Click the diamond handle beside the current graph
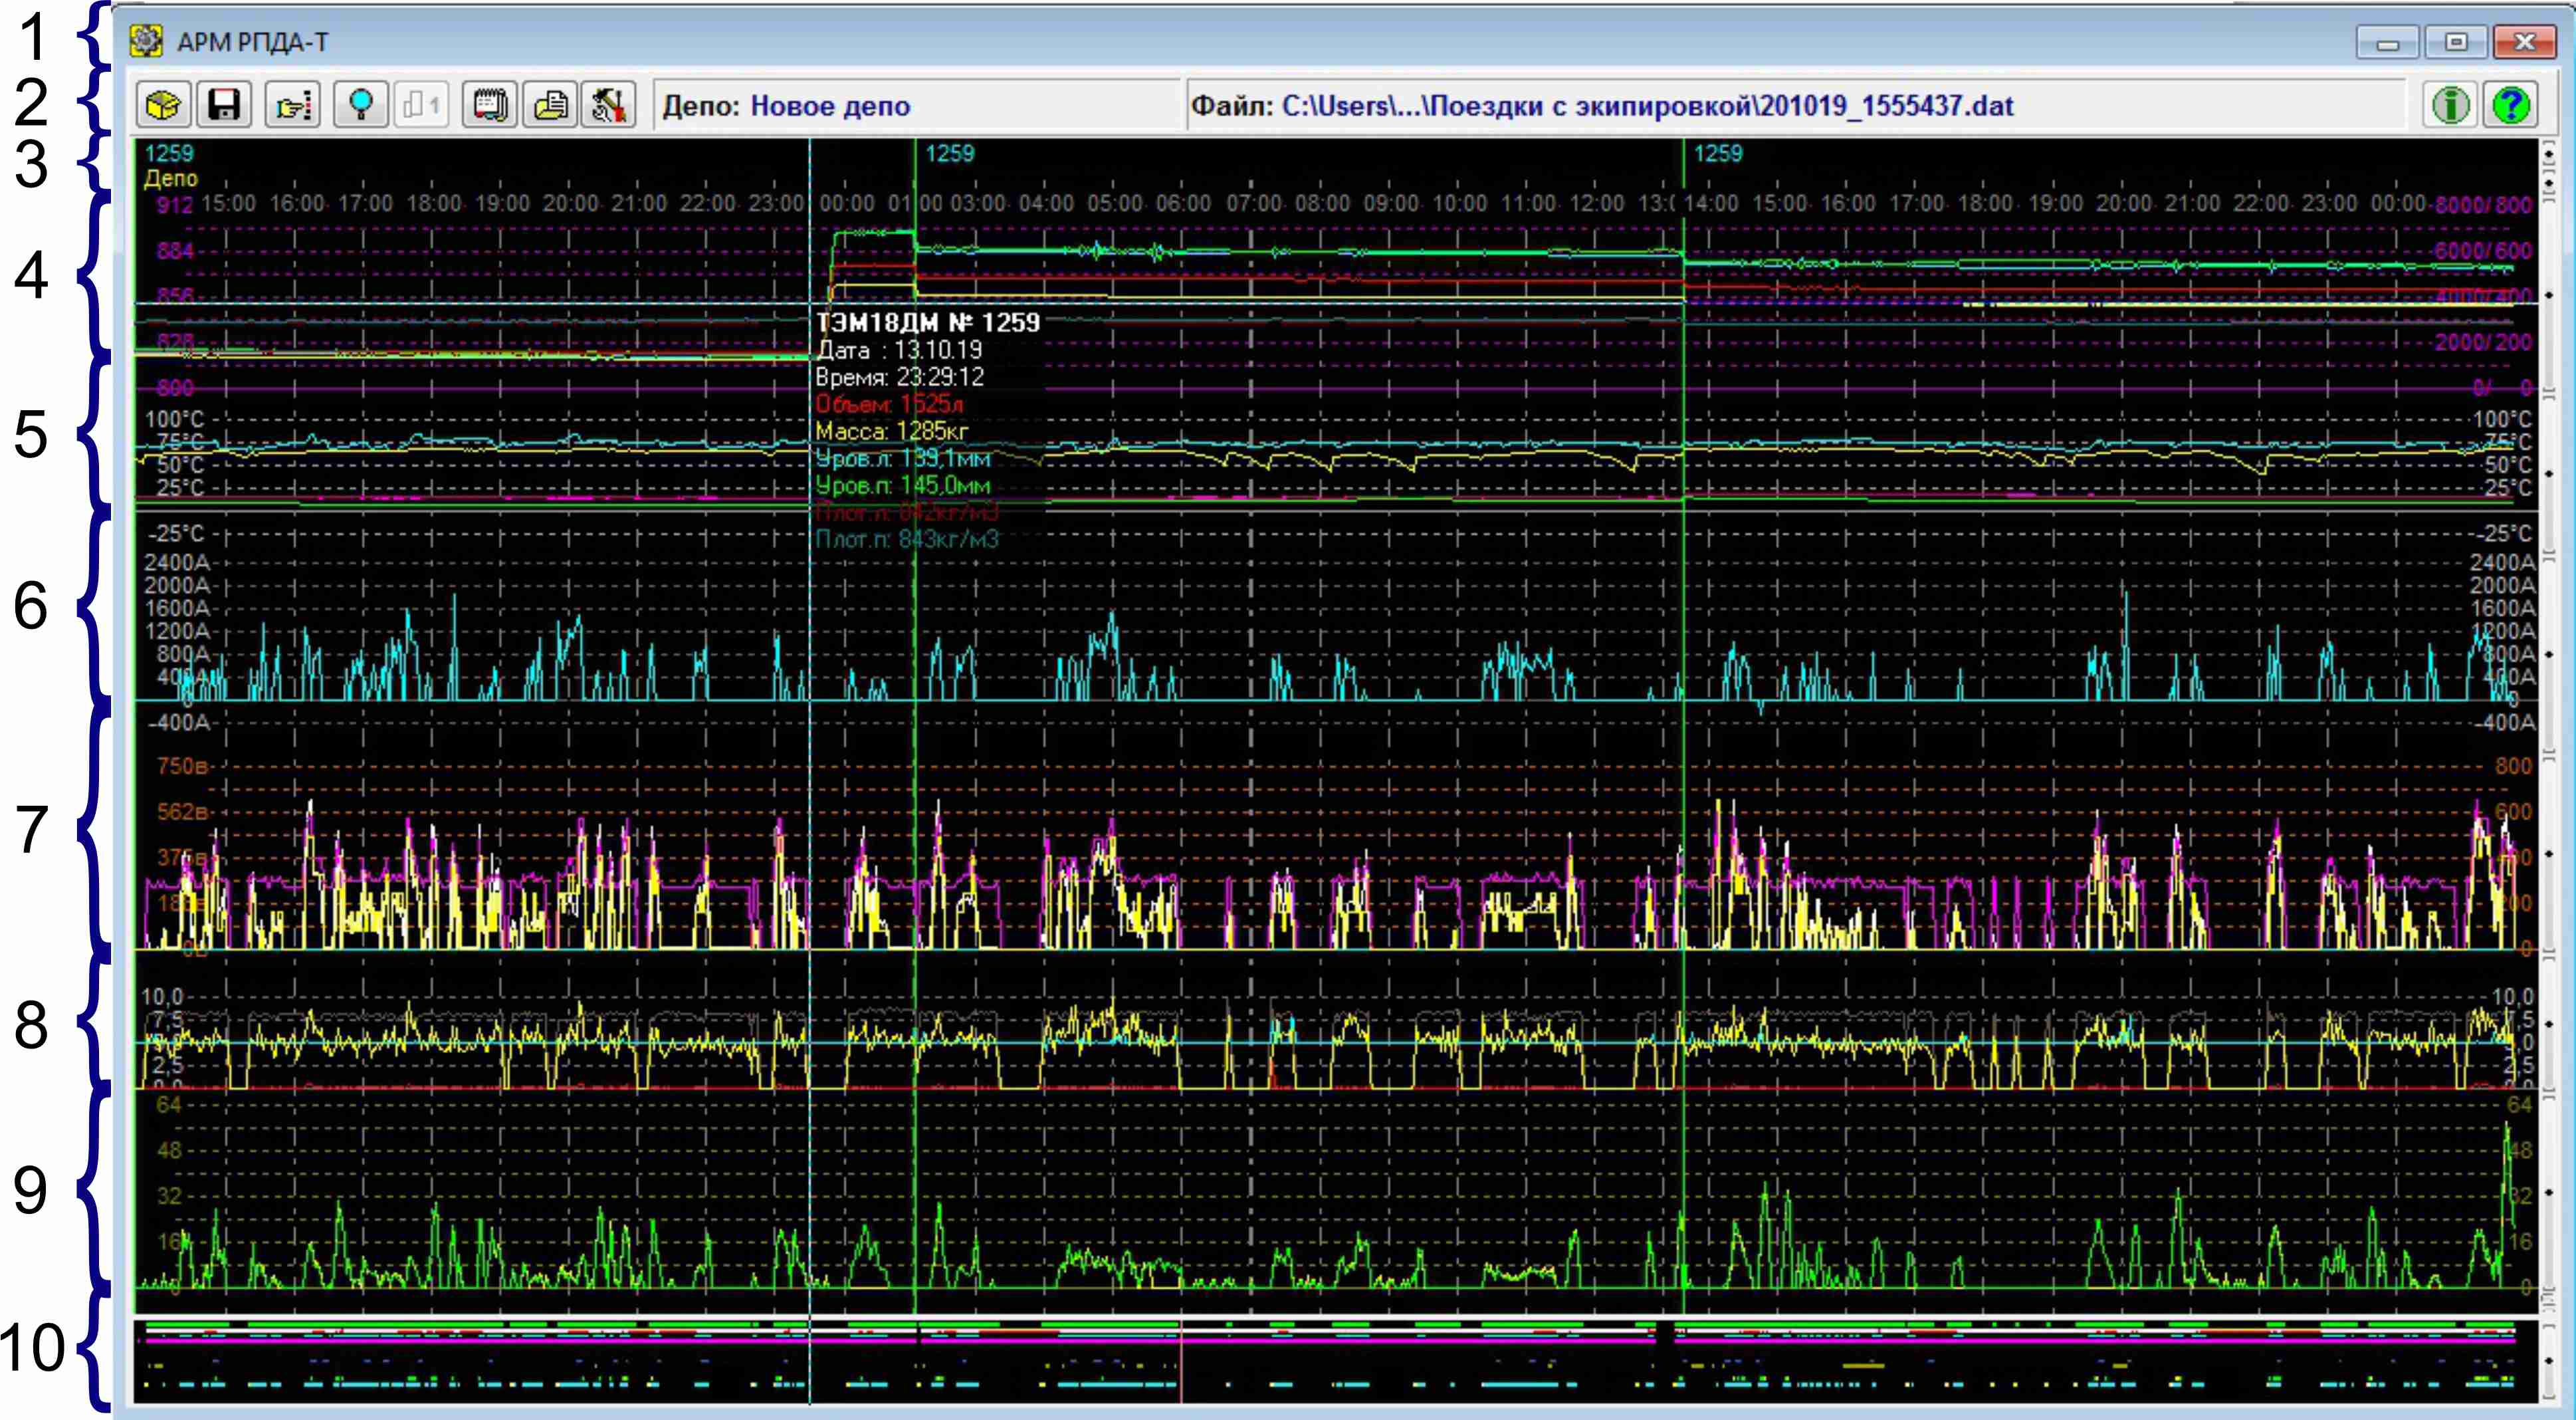The image size is (2576, 1420). pyautogui.click(x=2548, y=654)
